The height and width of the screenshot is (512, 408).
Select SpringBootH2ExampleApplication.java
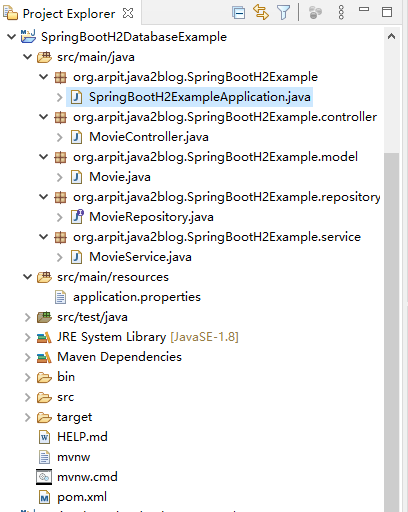200,97
